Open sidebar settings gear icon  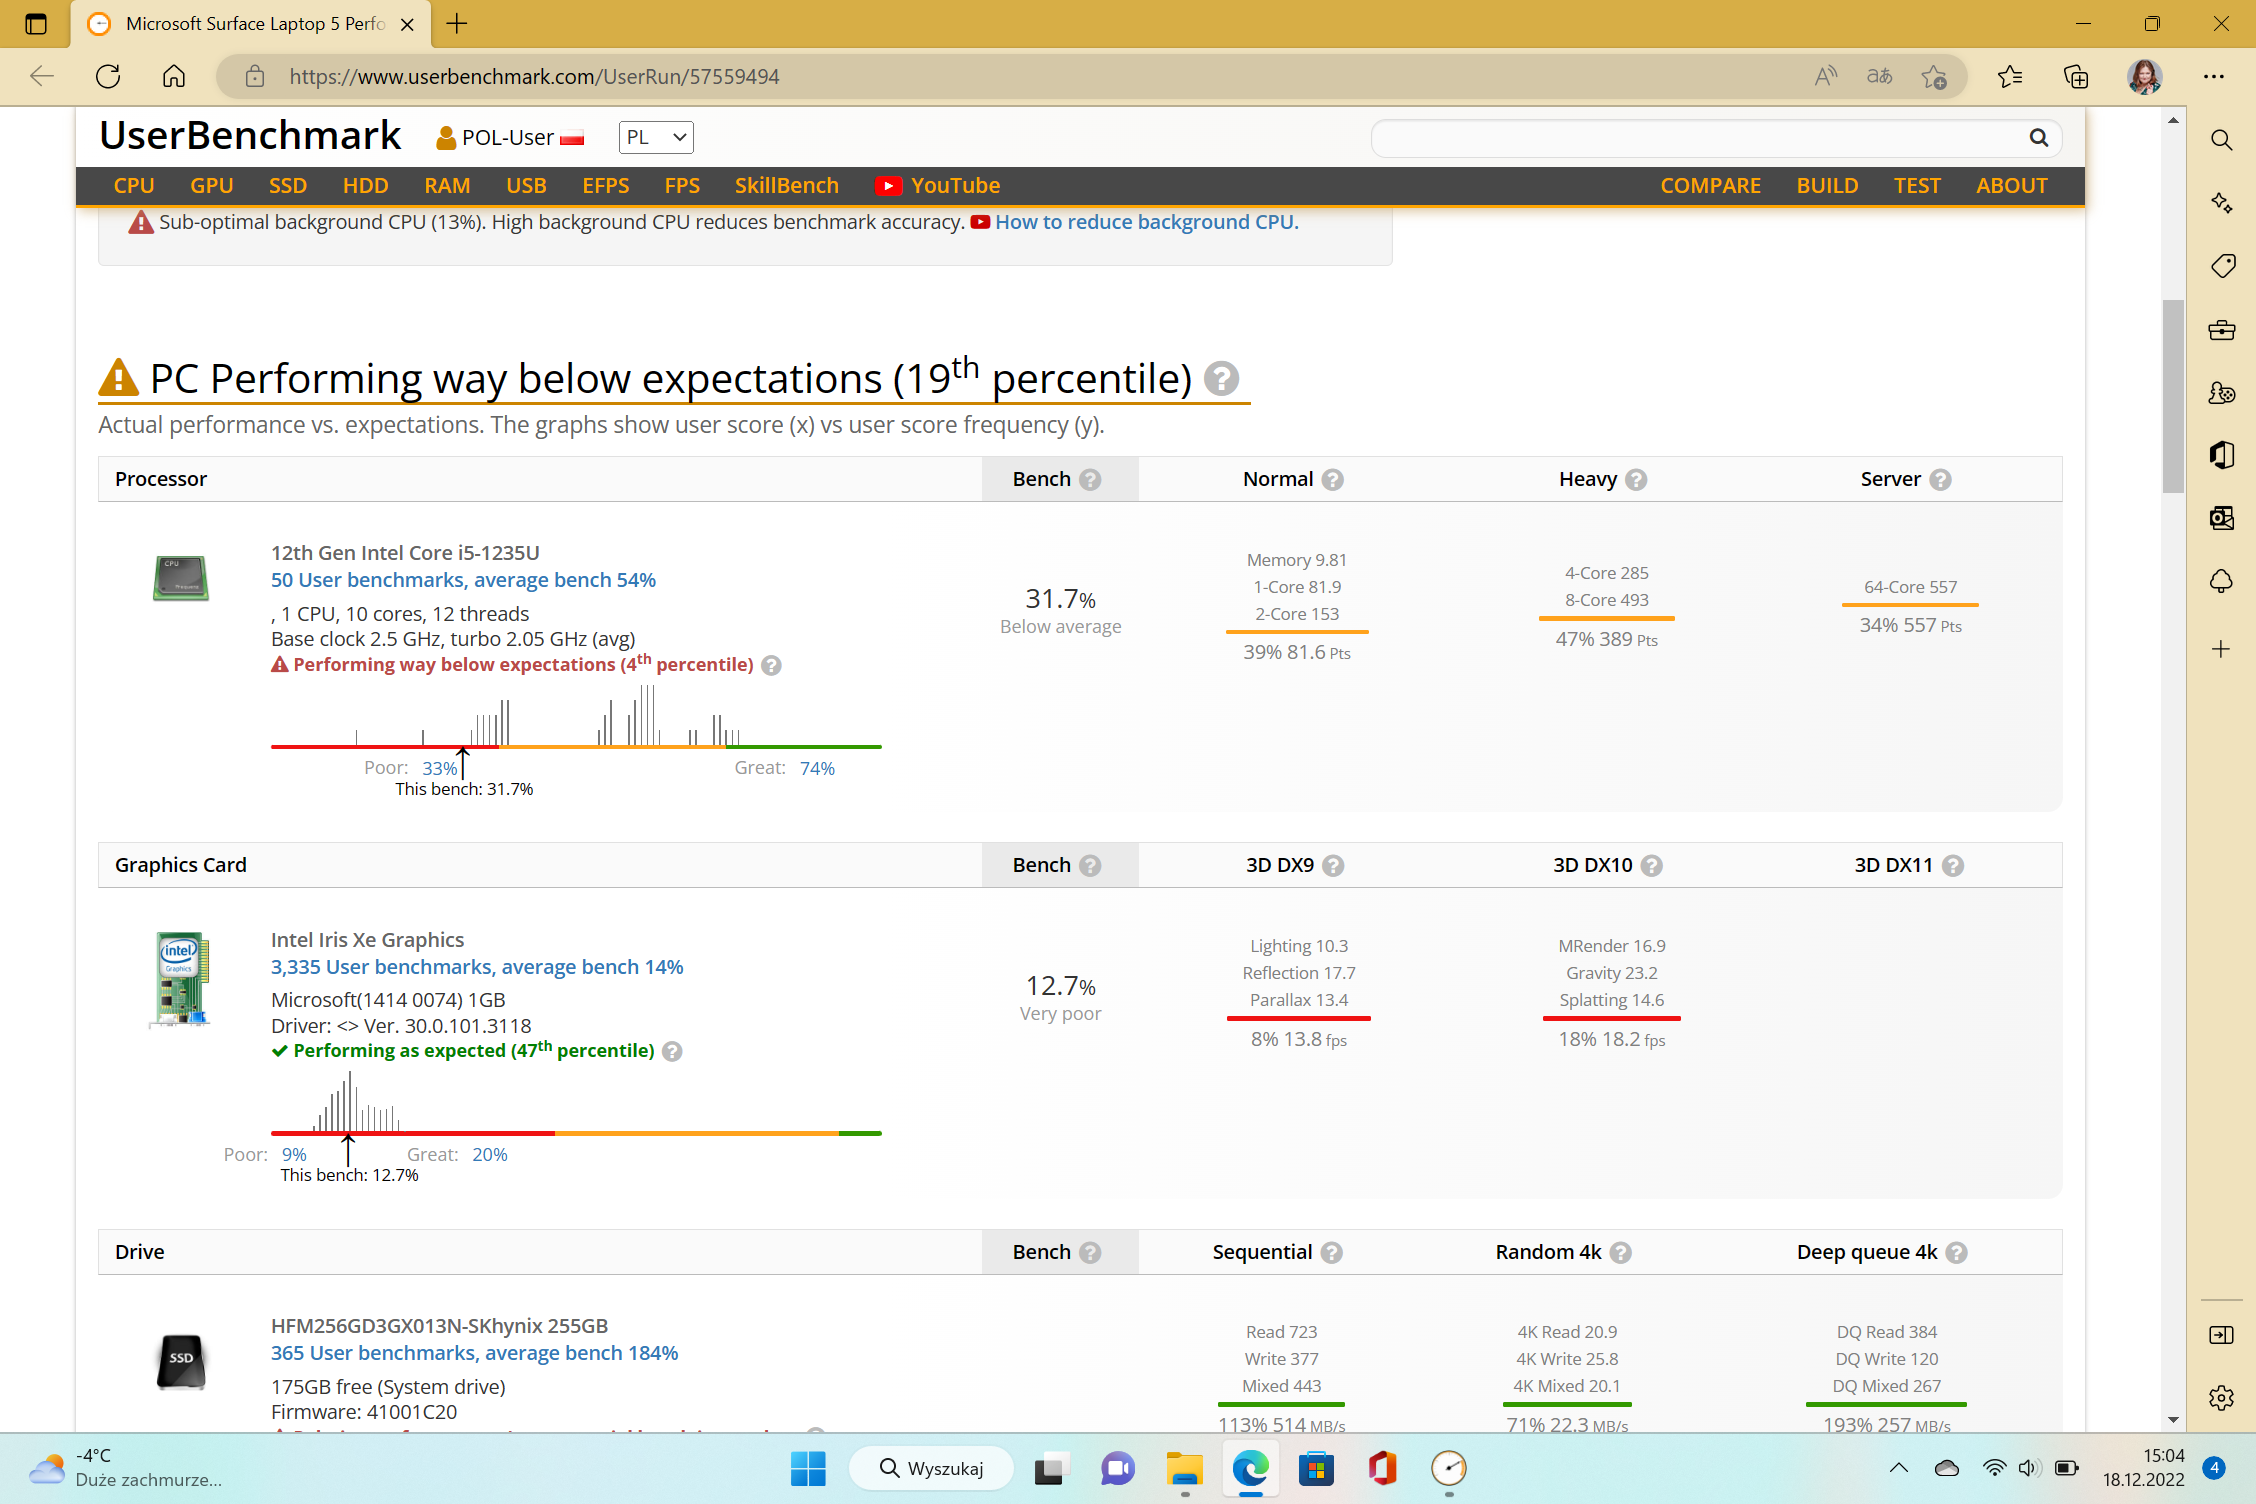pyautogui.click(x=2222, y=1398)
